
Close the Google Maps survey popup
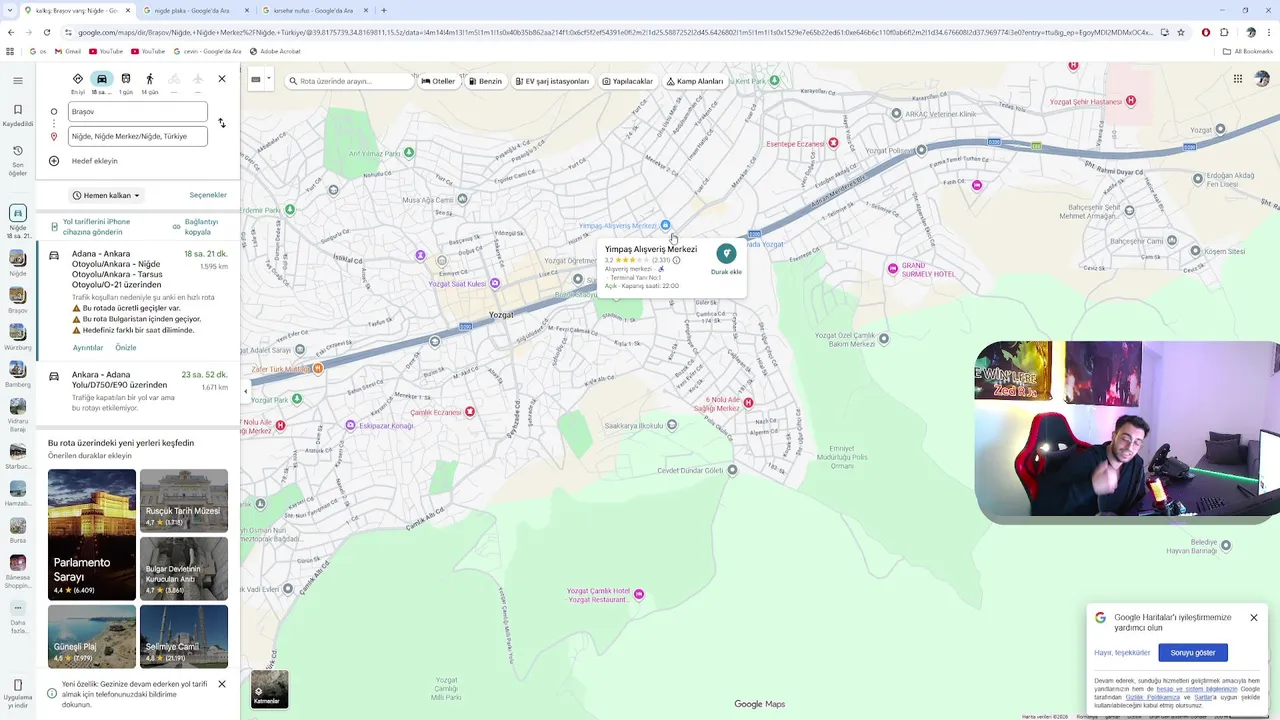click(x=1254, y=618)
